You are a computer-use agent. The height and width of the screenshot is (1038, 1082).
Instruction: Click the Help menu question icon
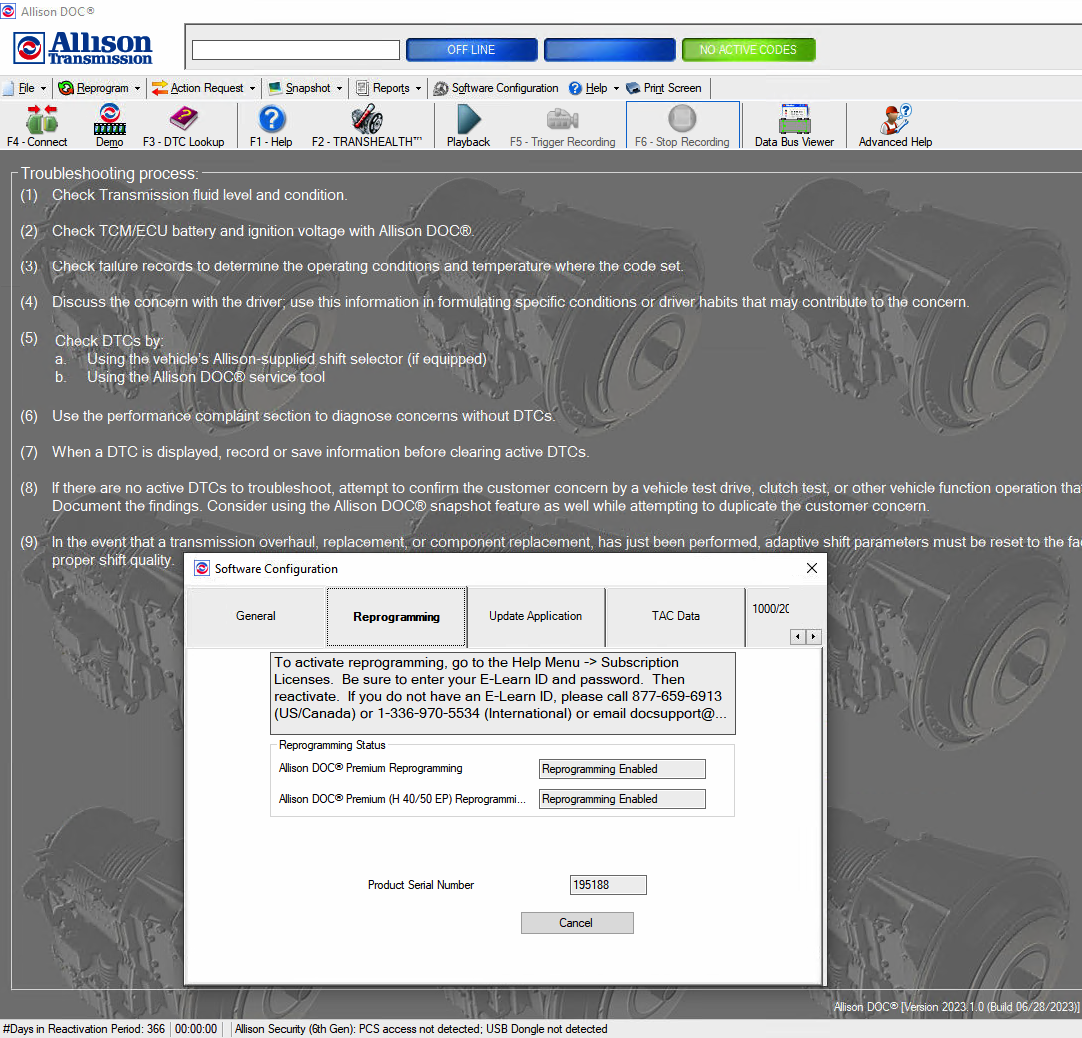tap(576, 88)
